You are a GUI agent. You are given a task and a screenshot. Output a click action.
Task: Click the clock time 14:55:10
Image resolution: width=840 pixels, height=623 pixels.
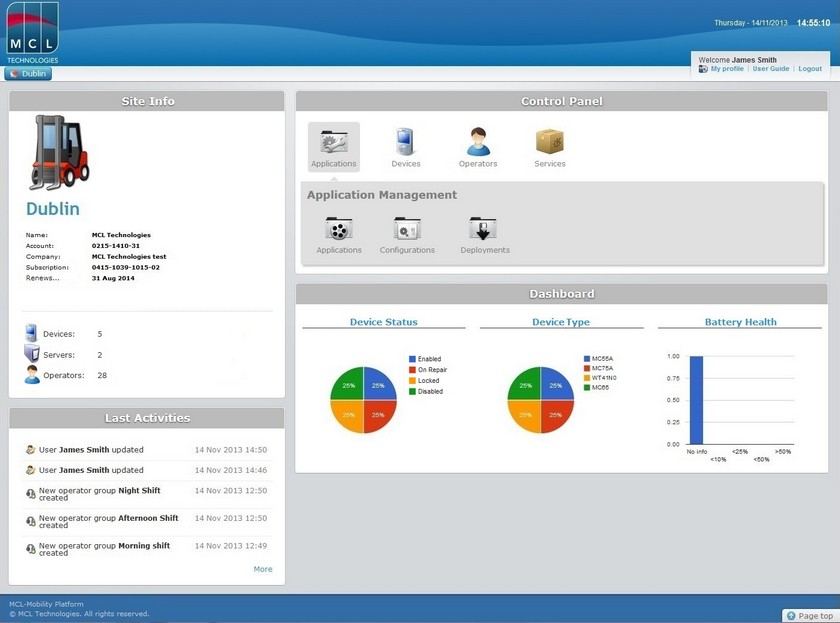pyautogui.click(x=813, y=23)
